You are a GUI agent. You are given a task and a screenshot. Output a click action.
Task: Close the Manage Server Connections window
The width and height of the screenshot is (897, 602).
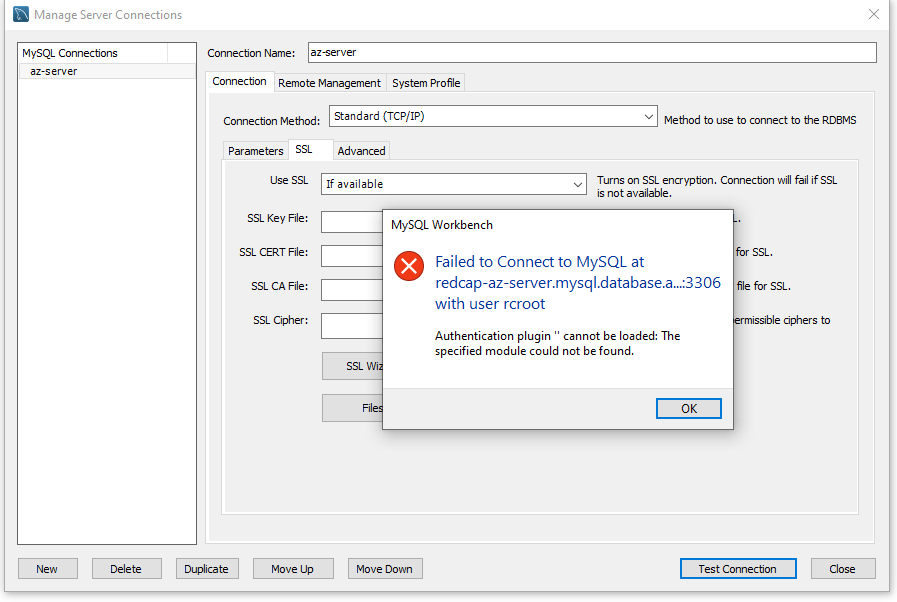[874, 14]
